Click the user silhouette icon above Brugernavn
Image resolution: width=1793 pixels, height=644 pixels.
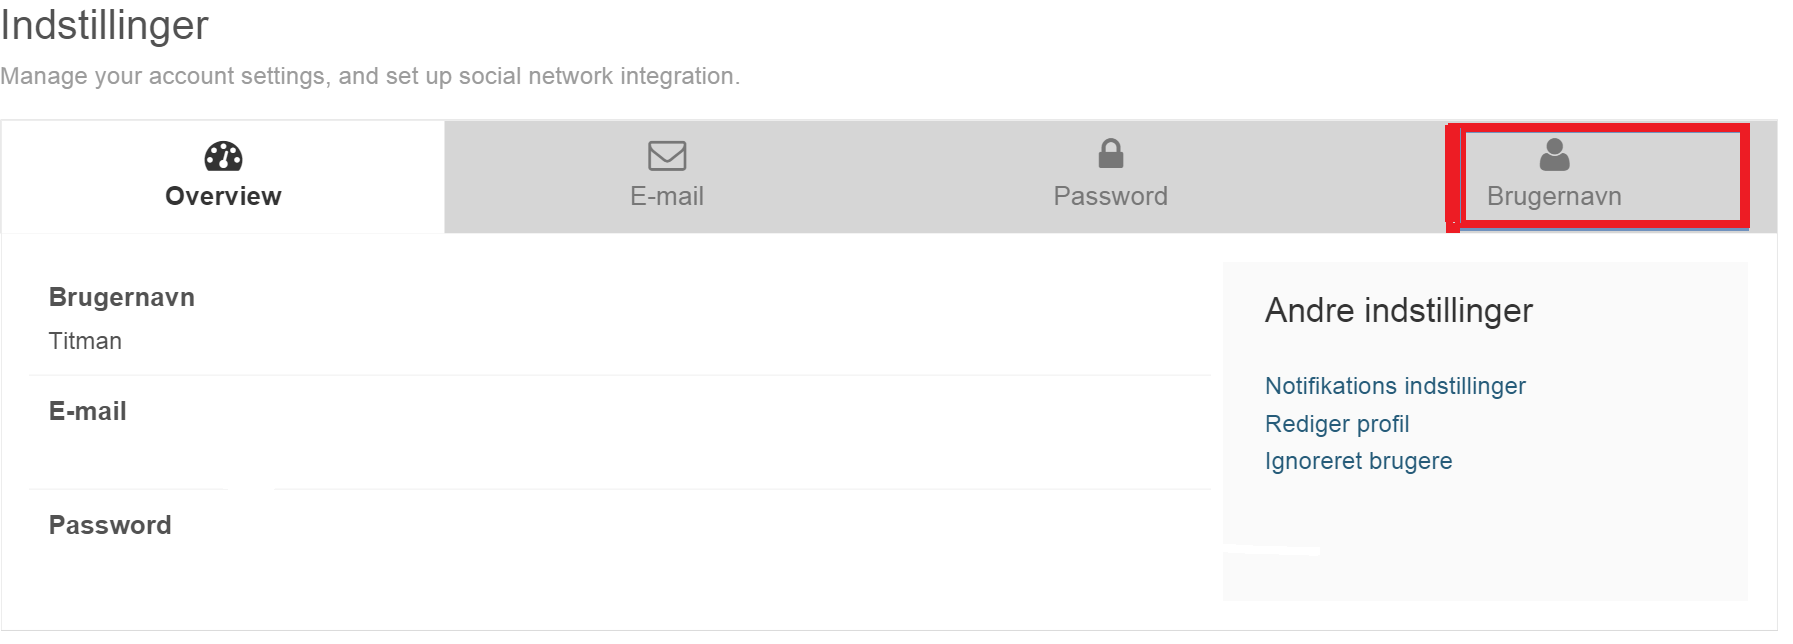1554,154
